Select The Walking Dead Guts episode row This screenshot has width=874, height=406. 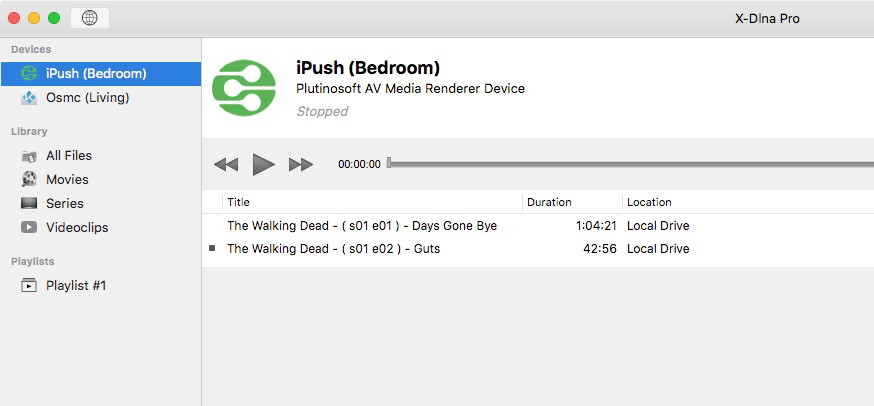pos(333,248)
